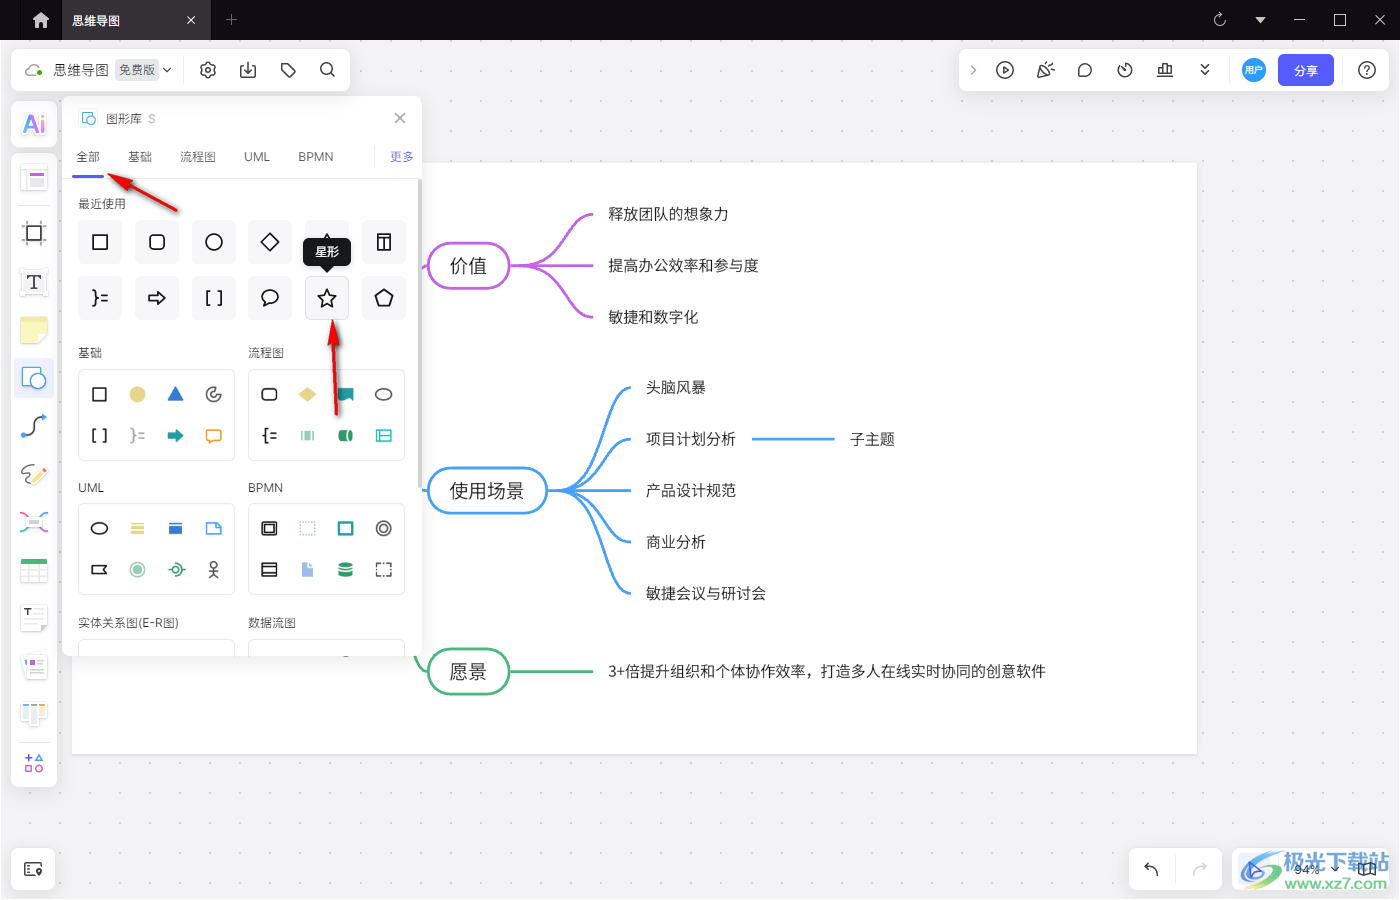Pick the circle shape in recent shapes
The image size is (1400, 900).
(x=214, y=242)
